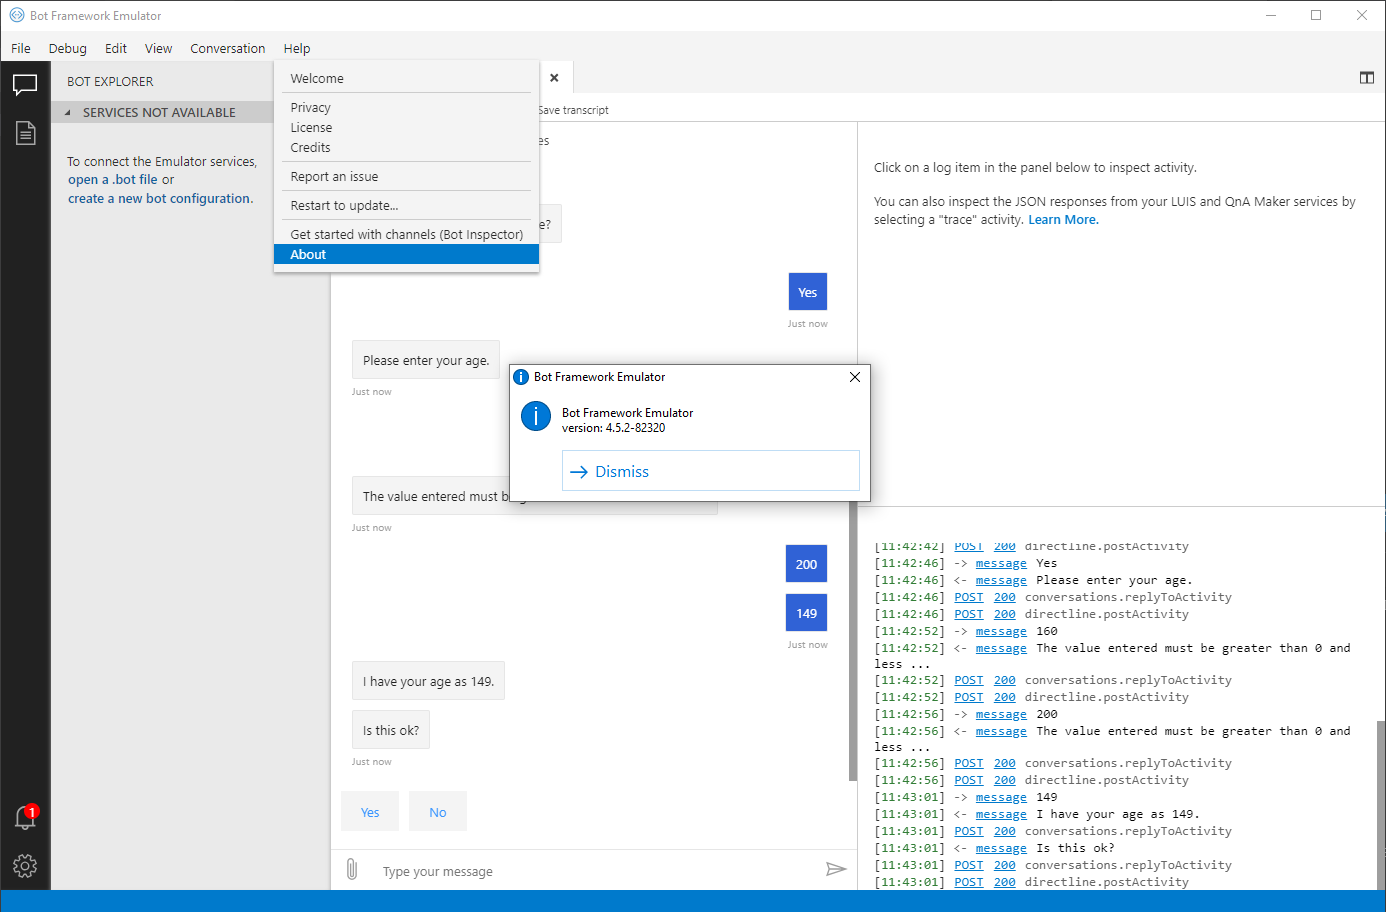Image resolution: width=1386 pixels, height=912 pixels.
Task: Open the settings gear icon
Action: 25,866
